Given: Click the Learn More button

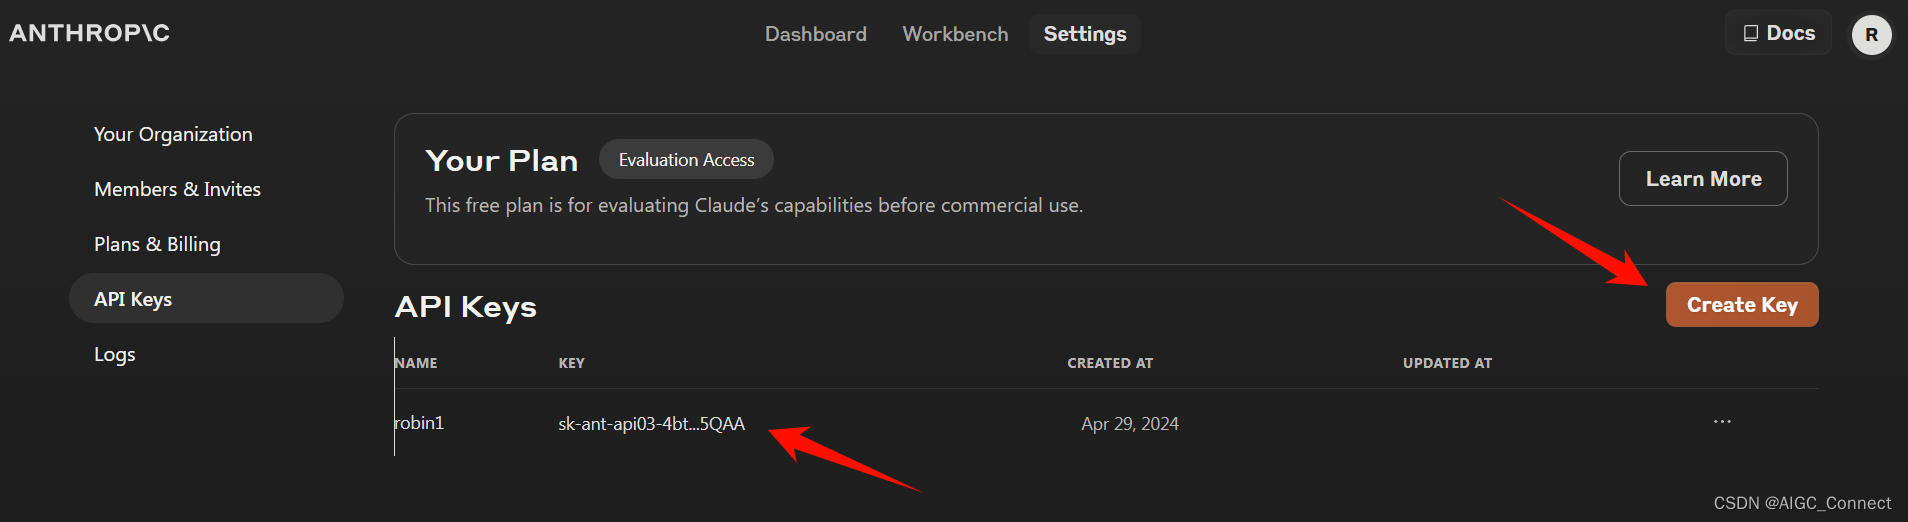Looking at the screenshot, I should tap(1703, 179).
